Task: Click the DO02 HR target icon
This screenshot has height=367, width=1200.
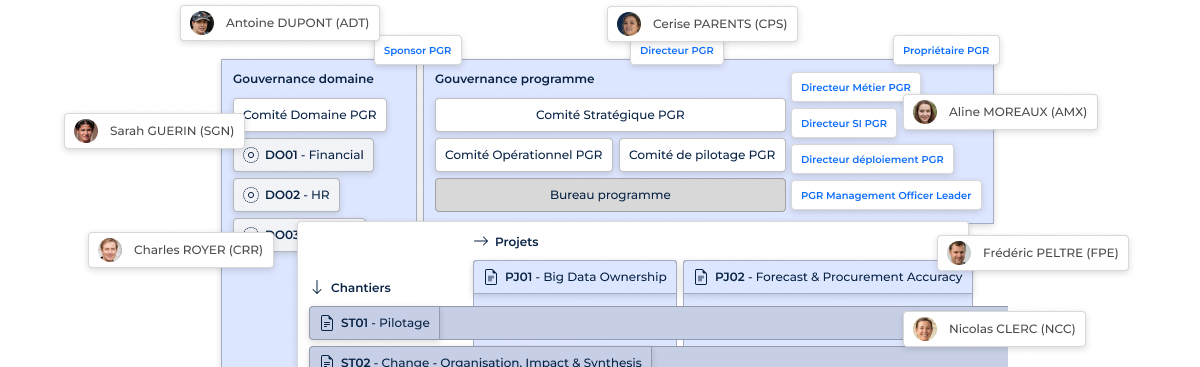Action: pyautogui.click(x=251, y=195)
